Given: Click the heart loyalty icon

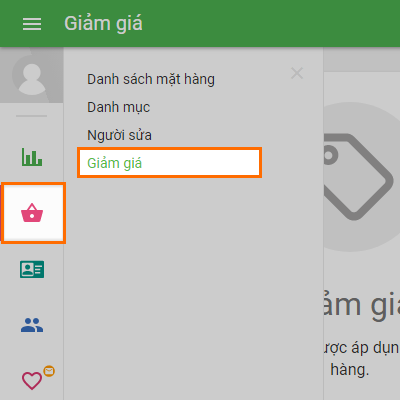Looking at the screenshot, I should pos(32,381).
